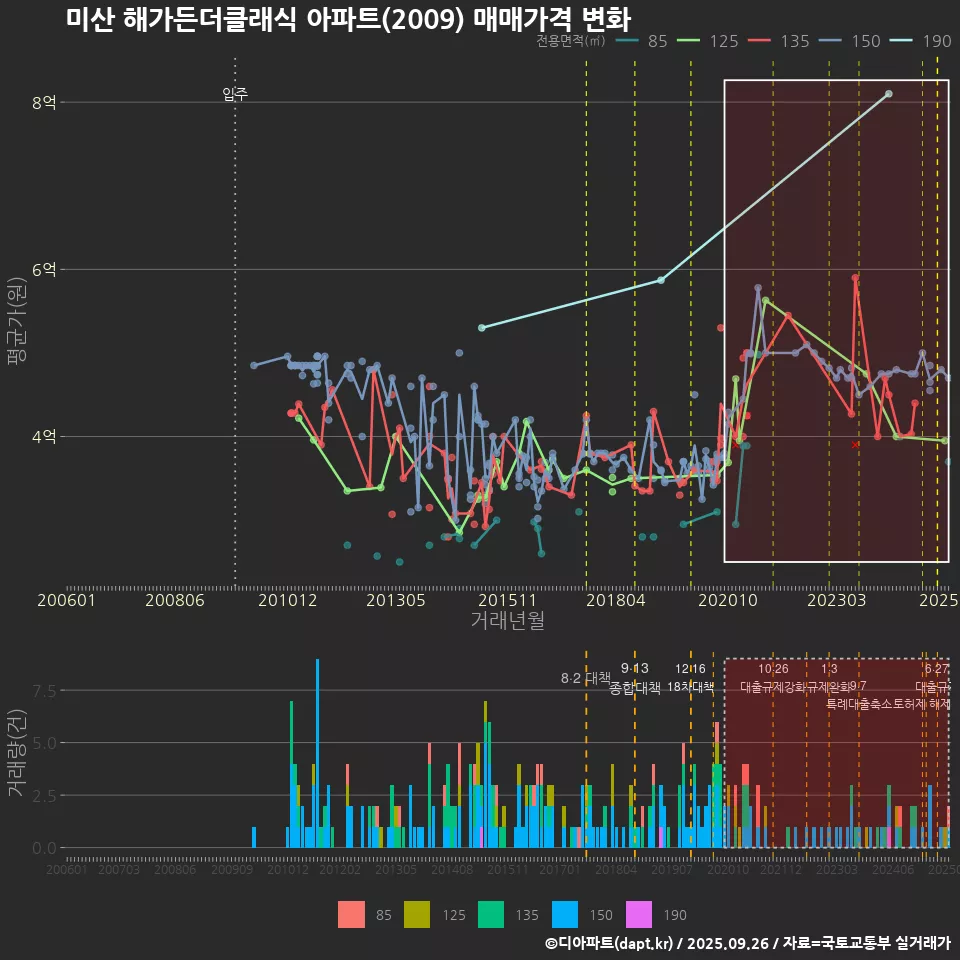The height and width of the screenshot is (960, 960).
Task: Click the 201012 x-axis label on price chart
Action: (x=287, y=600)
